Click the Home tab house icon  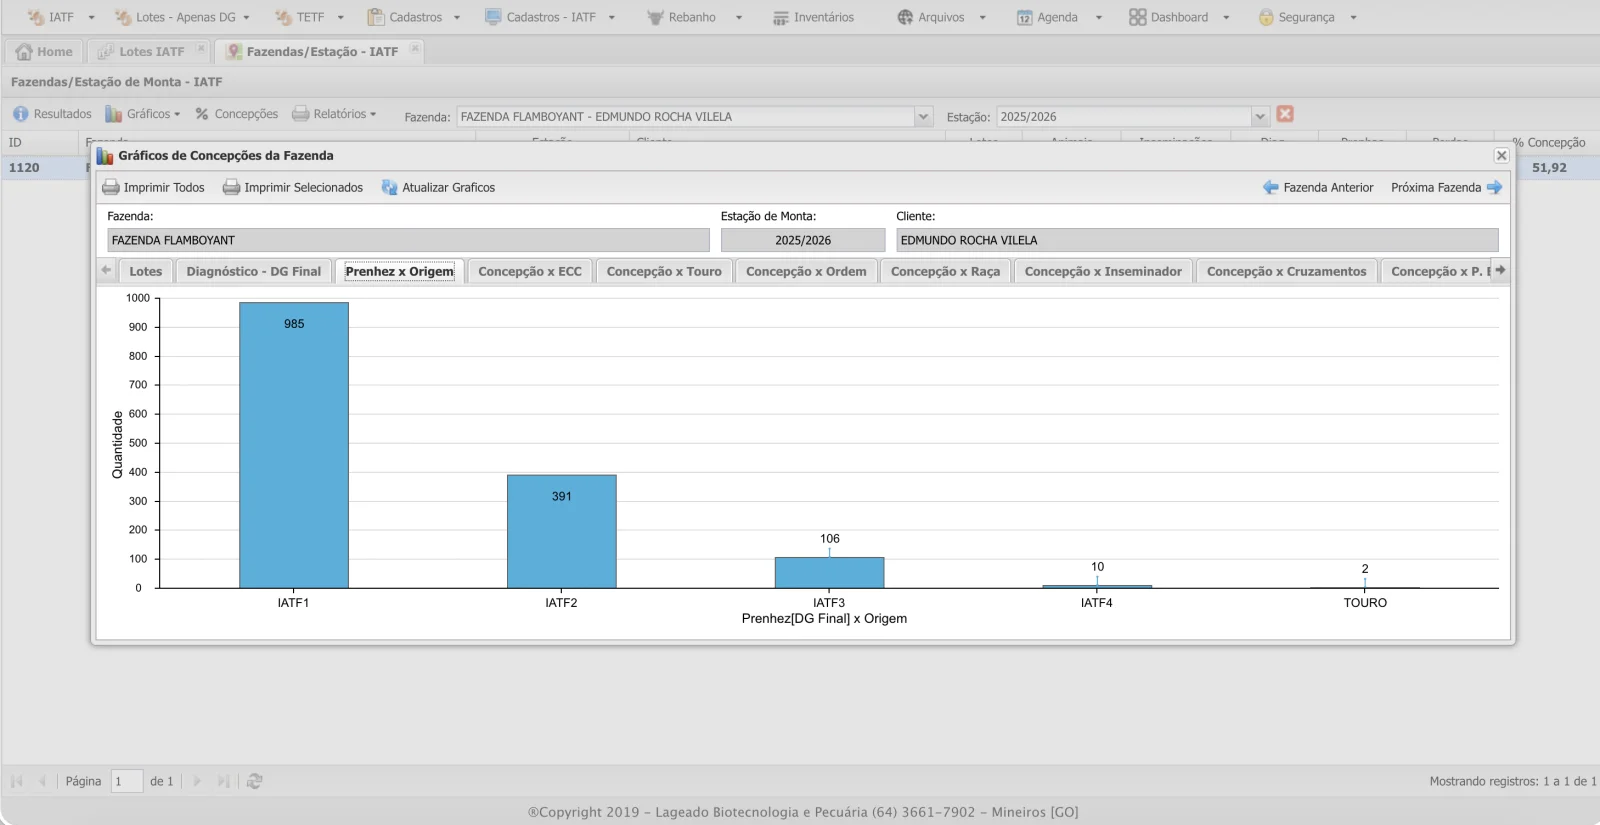[24, 51]
